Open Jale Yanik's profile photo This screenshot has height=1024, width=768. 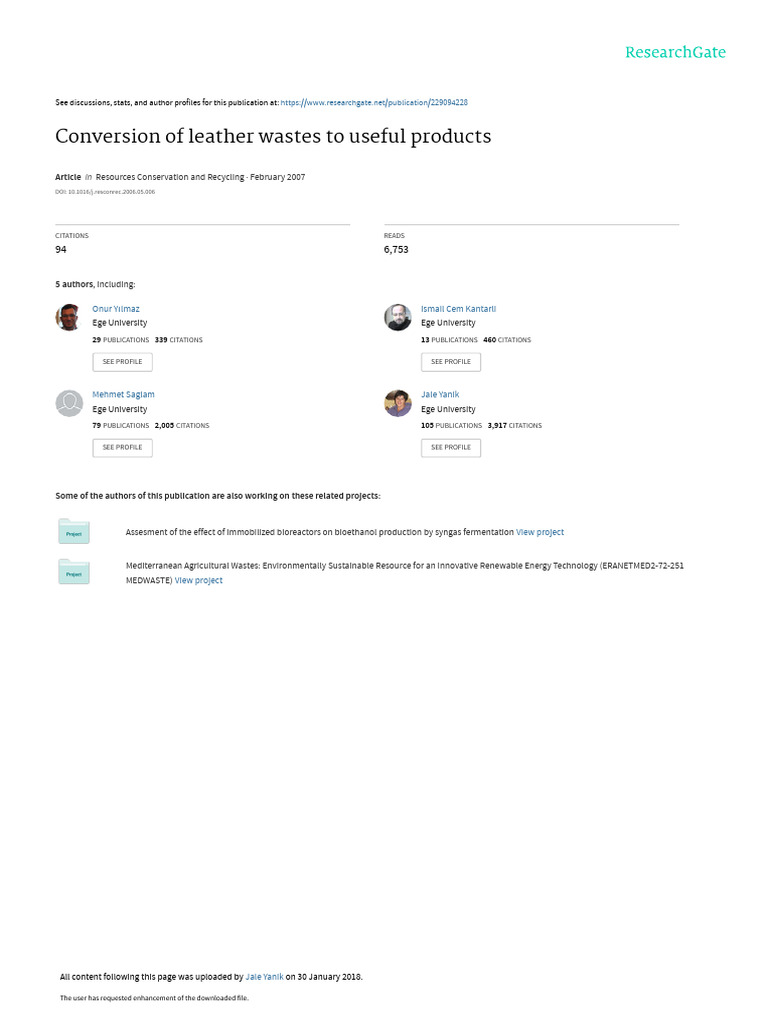click(398, 403)
